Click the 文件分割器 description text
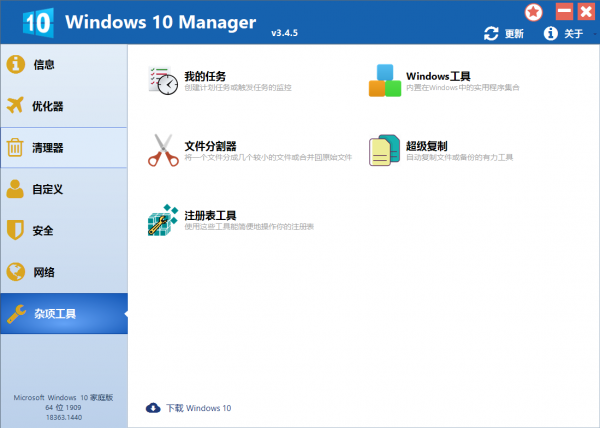 click(x=268, y=157)
